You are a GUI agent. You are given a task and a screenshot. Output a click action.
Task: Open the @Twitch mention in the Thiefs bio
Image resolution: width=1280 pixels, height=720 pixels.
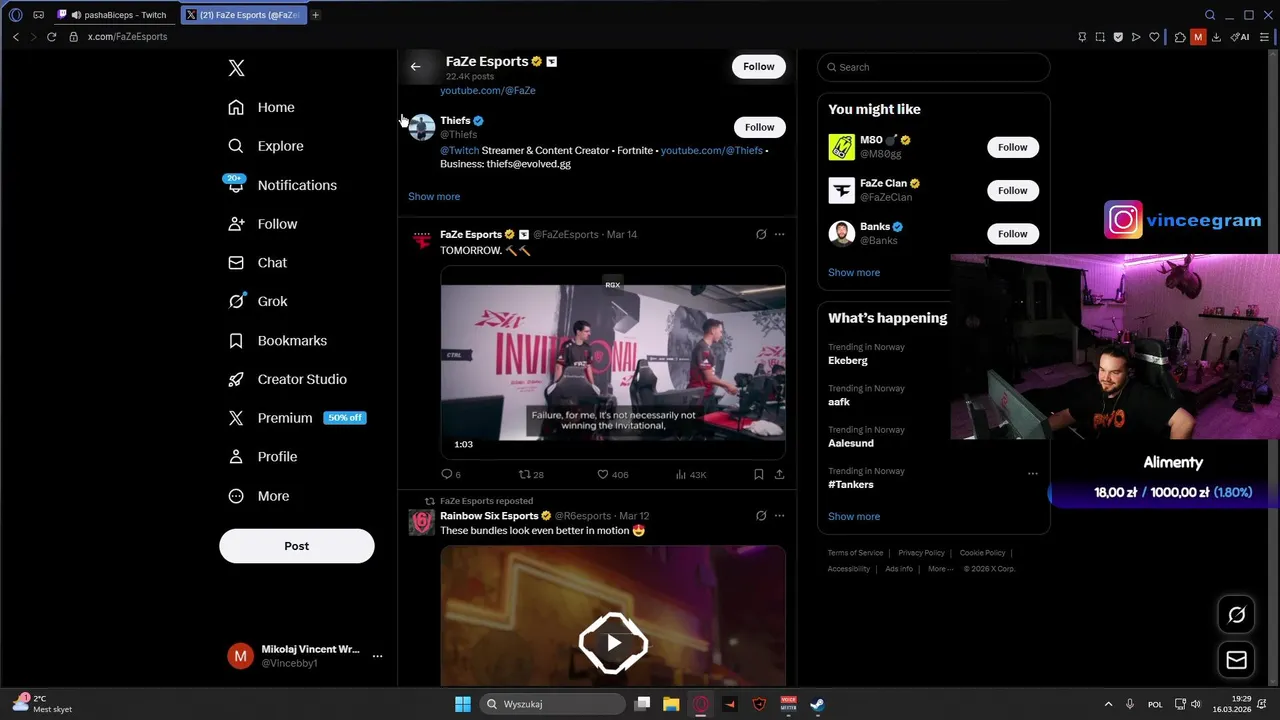click(x=459, y=150)
